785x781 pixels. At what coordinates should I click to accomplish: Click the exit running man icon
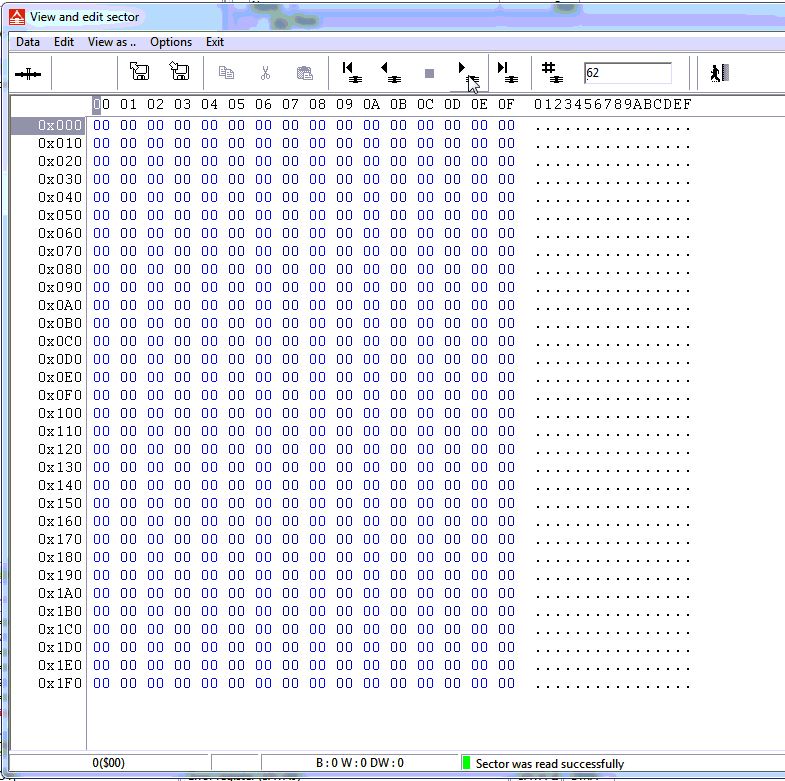click(719, 73)
